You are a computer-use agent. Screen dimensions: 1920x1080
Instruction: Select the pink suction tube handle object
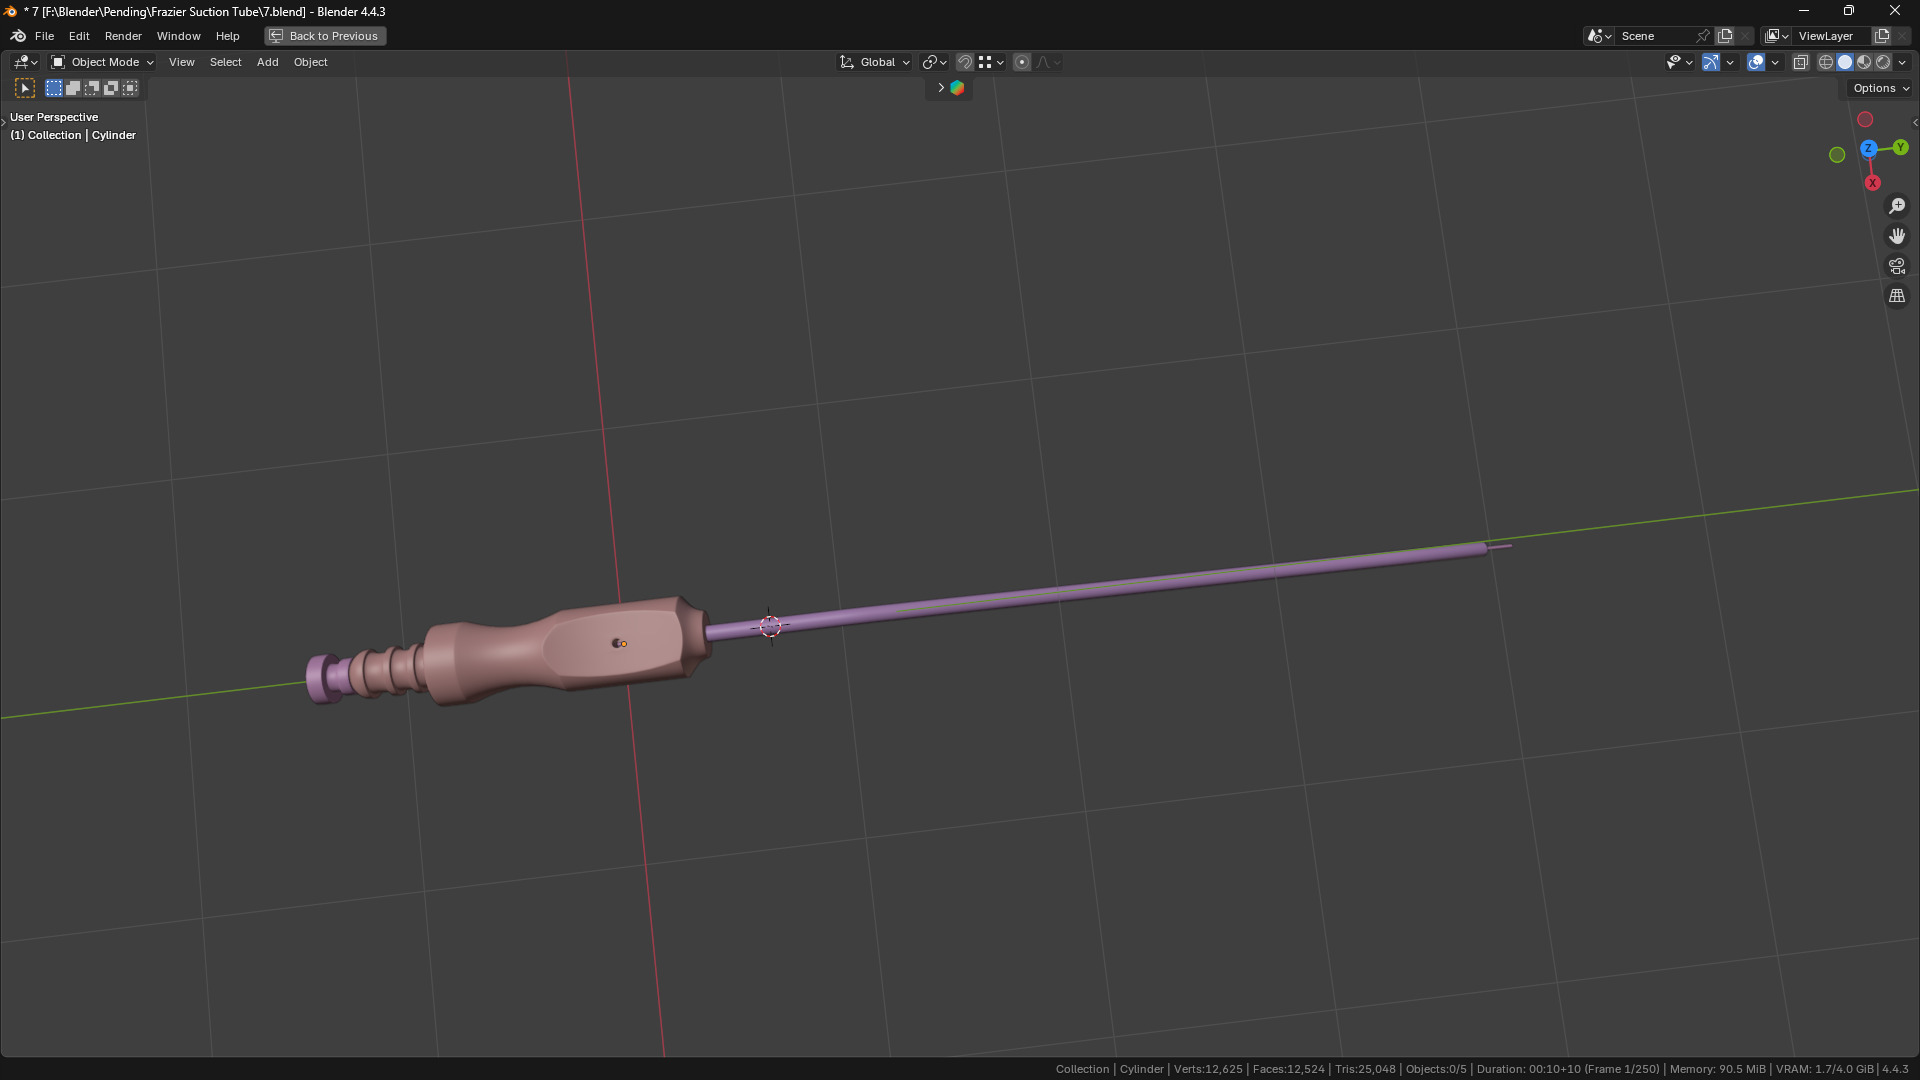[x=565, y=650]
